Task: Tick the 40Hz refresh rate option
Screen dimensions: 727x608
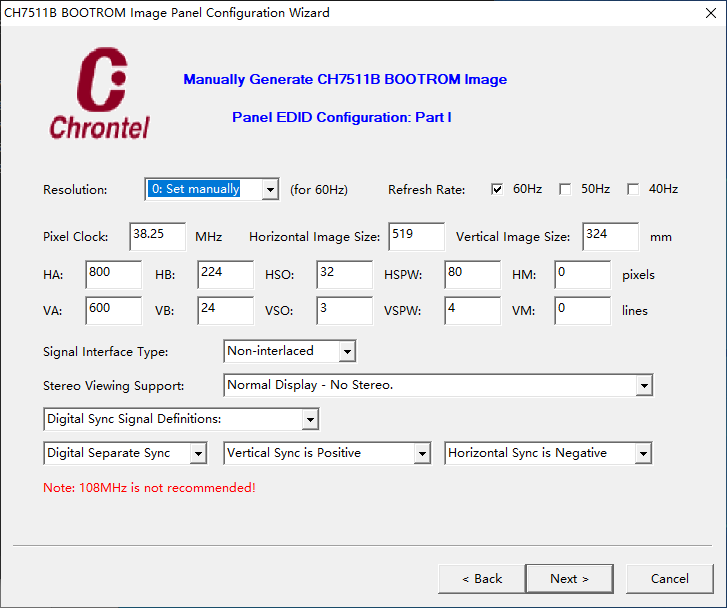Action: pos(633,189)
